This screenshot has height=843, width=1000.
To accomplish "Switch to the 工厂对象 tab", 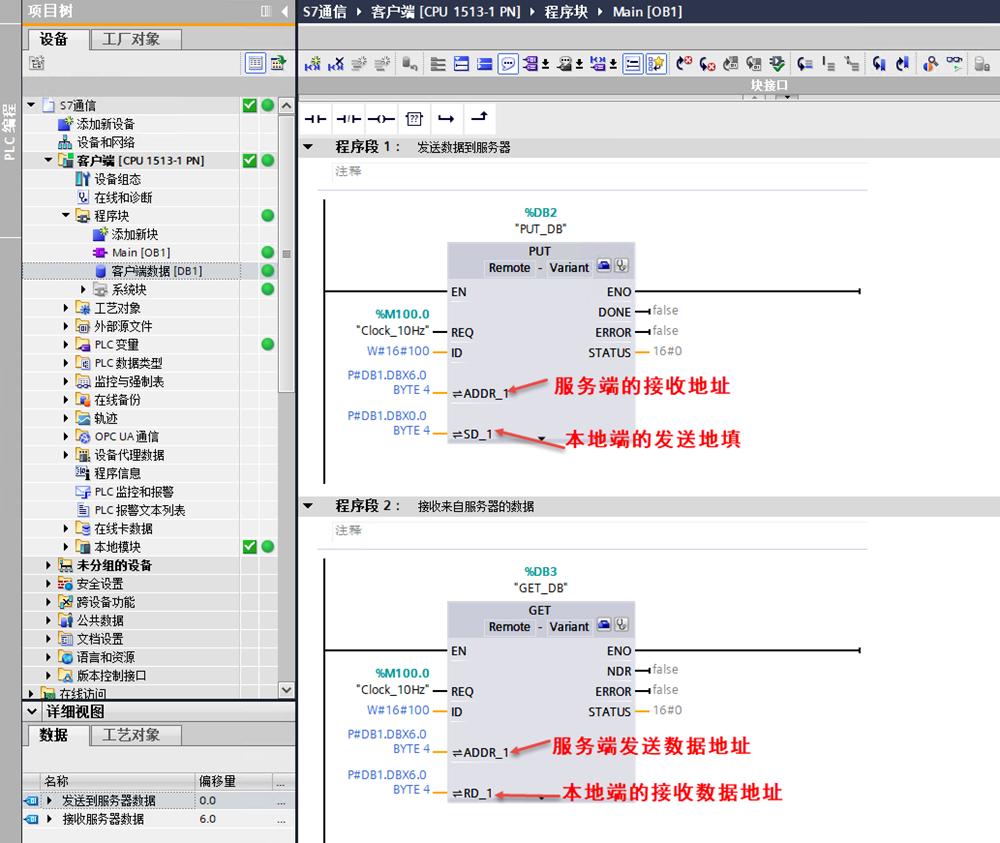I will coord(137,39).
